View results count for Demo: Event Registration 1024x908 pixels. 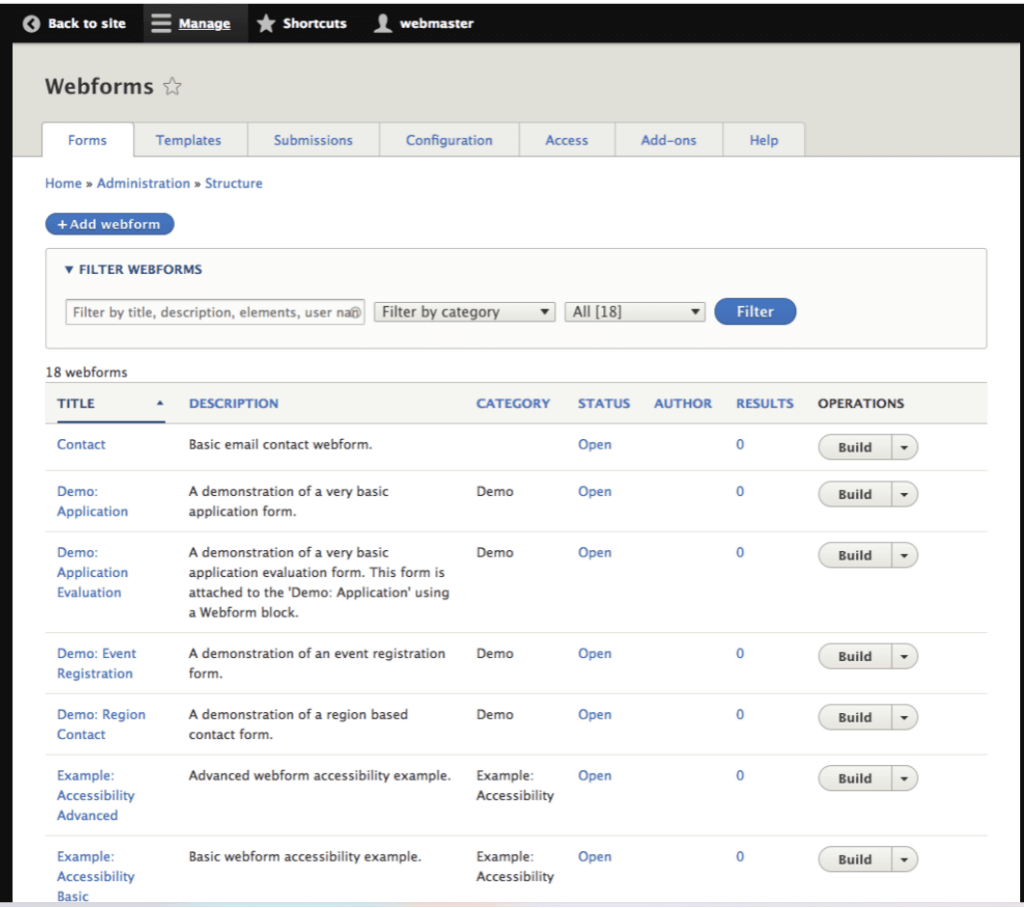tap(739, 653)
